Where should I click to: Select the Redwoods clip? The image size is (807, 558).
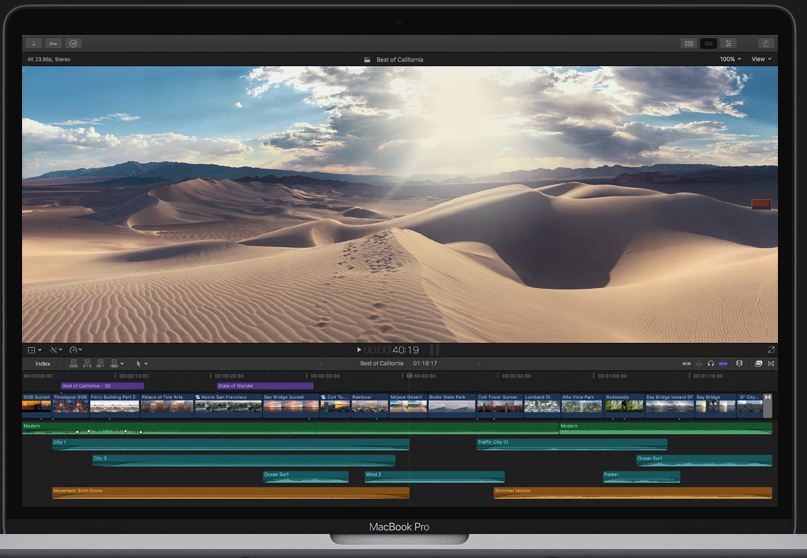pyautogui.click(x=624, y=404)
